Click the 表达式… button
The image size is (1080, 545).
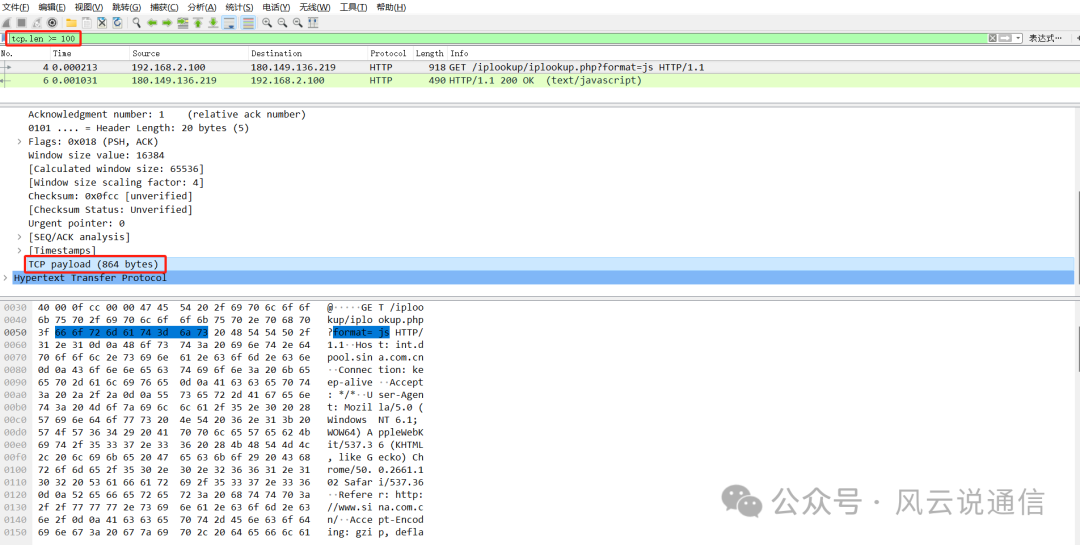(1045, 38)
